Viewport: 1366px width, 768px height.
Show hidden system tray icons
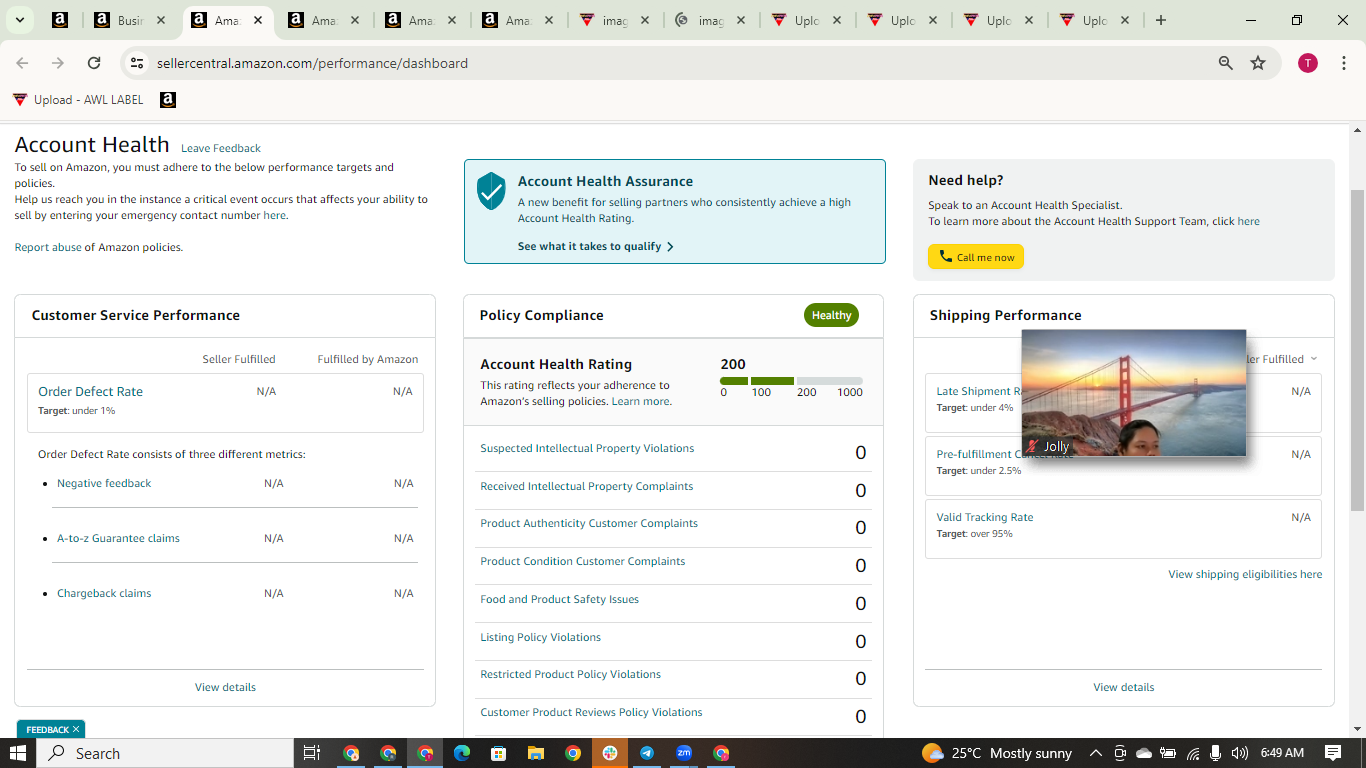click(x=1095, y=753)
